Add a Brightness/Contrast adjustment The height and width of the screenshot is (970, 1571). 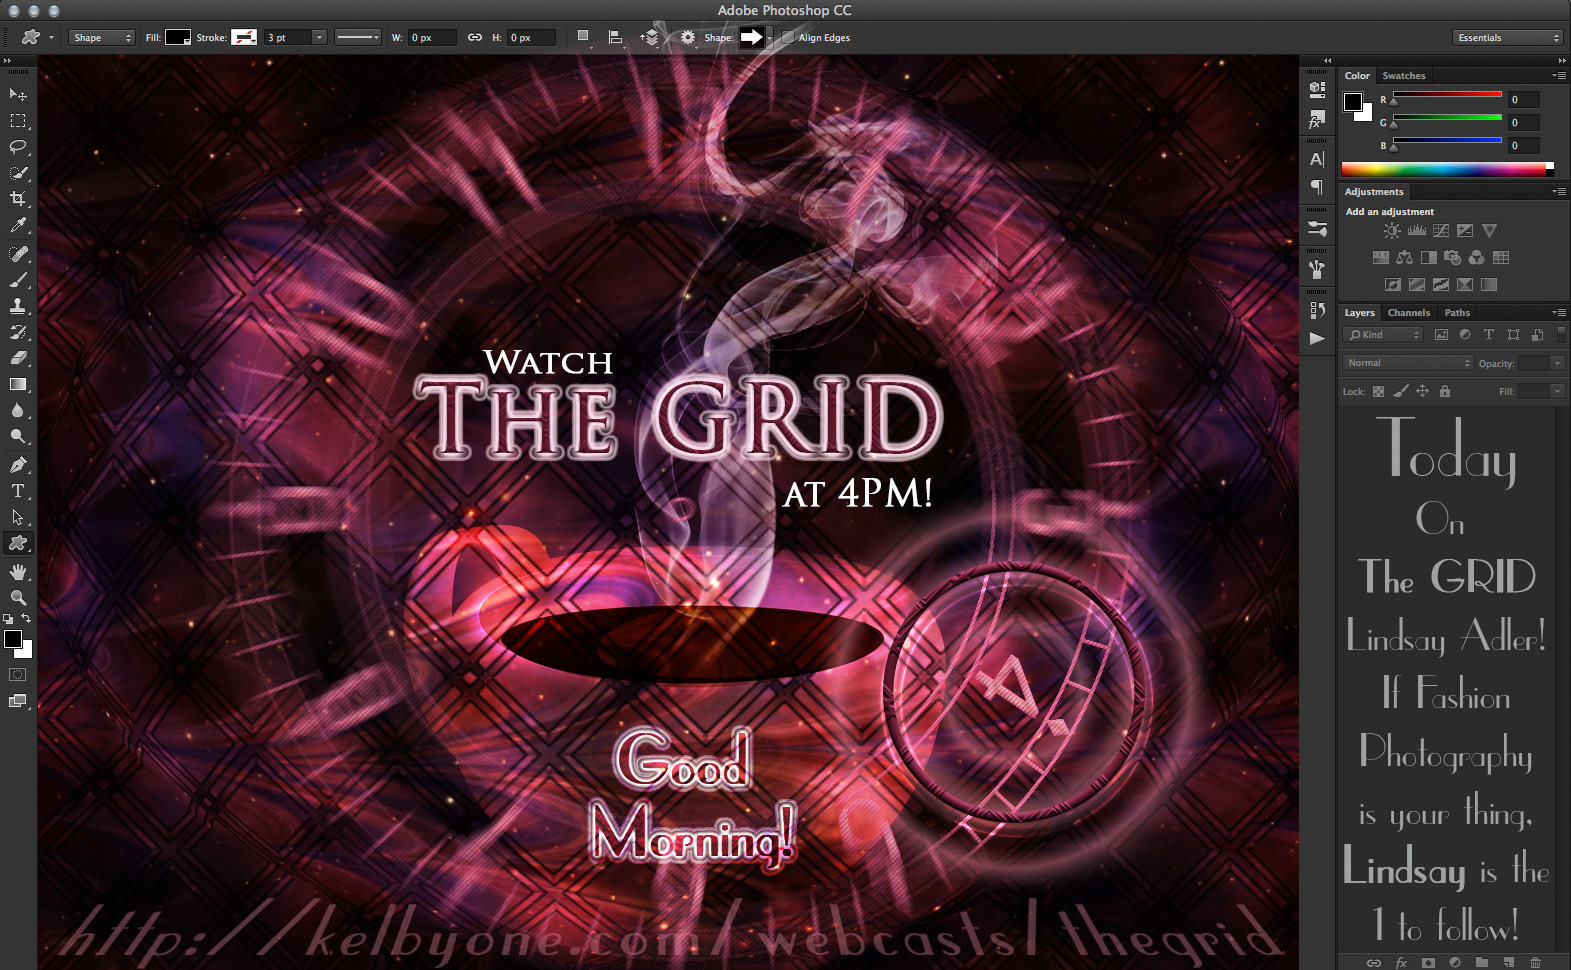[x=1392, y=231]
